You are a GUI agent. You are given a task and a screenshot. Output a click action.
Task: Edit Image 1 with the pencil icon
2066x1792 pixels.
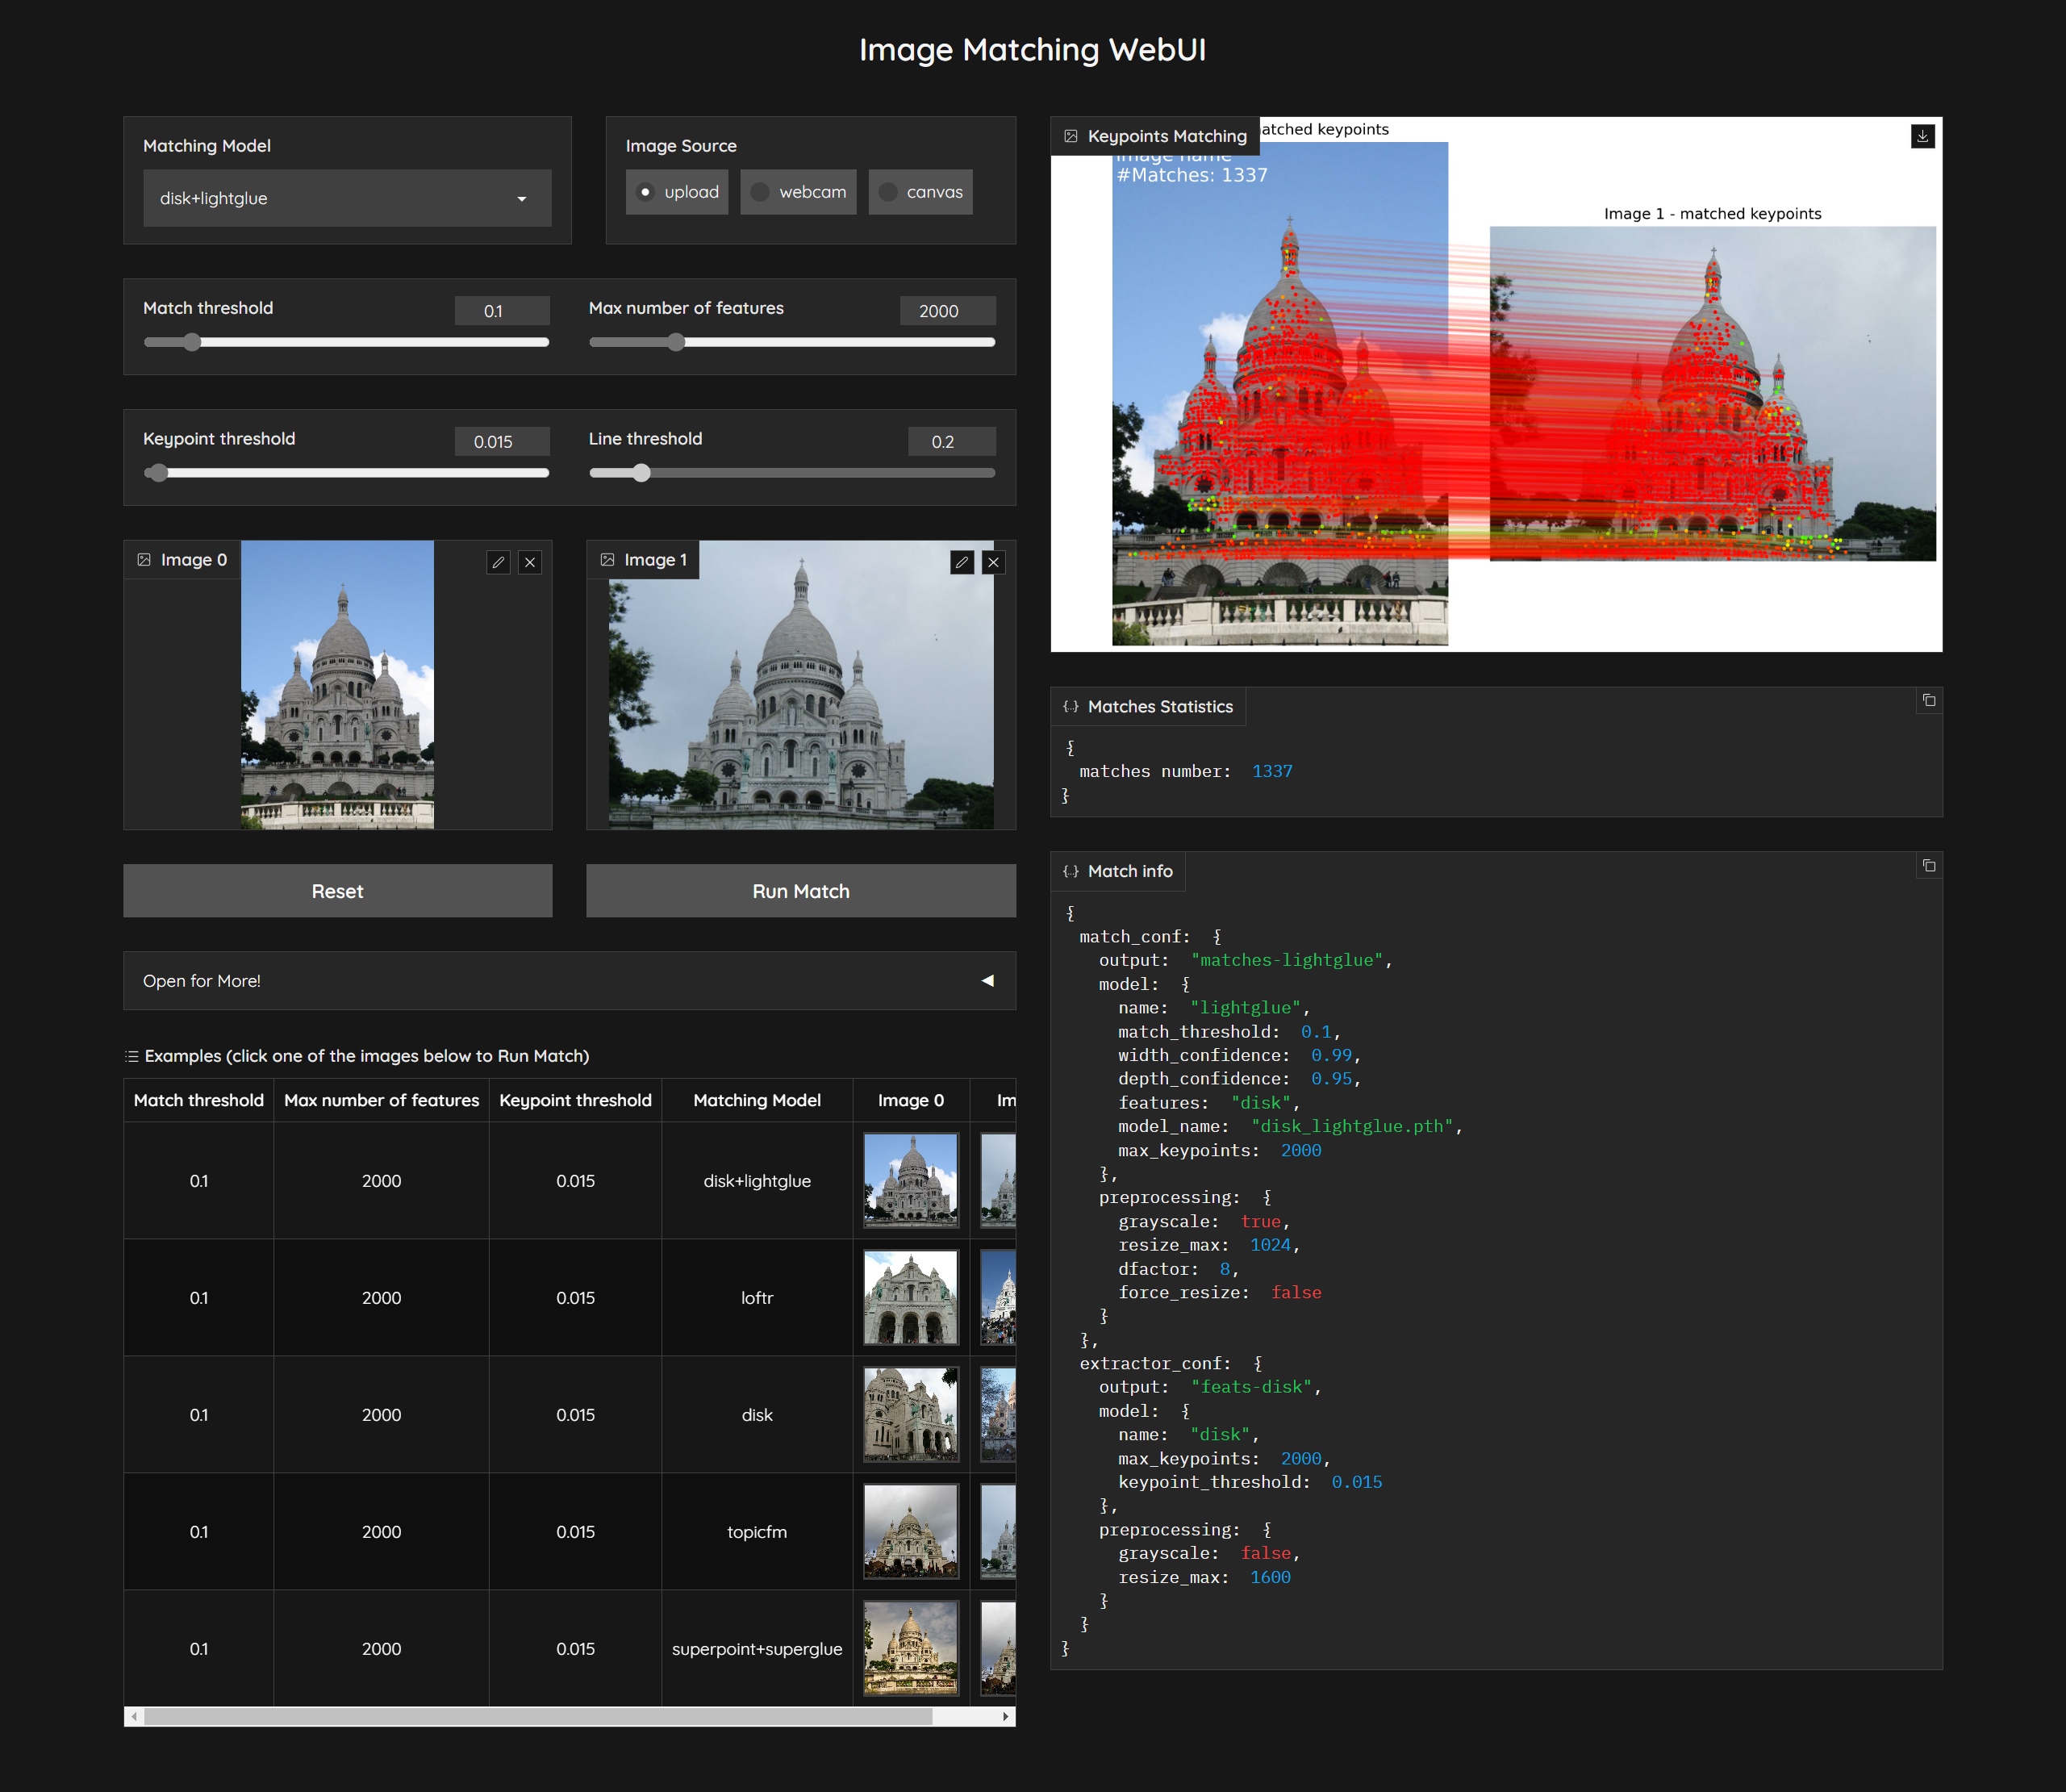tap(962, 562)
